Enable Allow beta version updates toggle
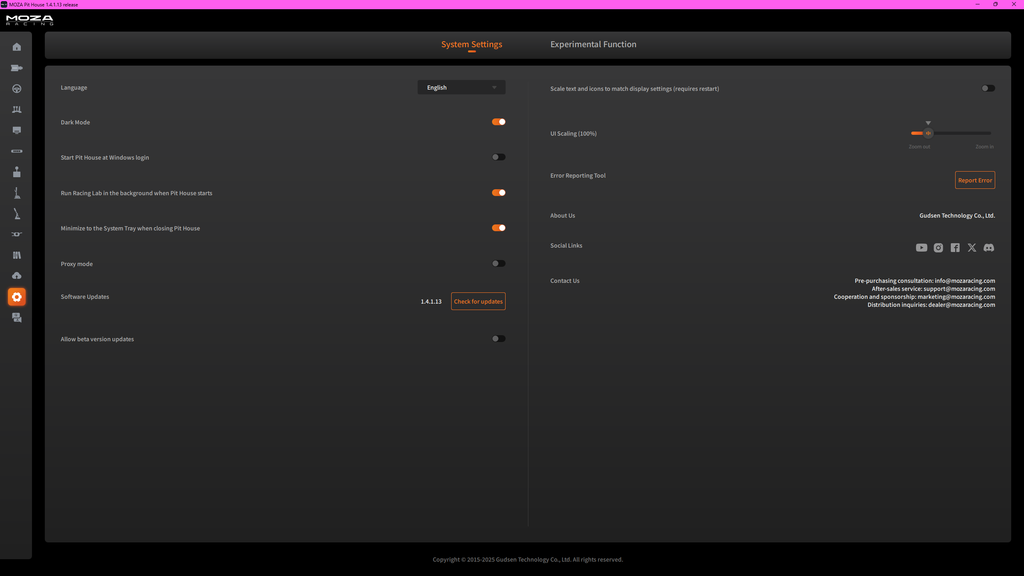 click(x=498, y=339)
